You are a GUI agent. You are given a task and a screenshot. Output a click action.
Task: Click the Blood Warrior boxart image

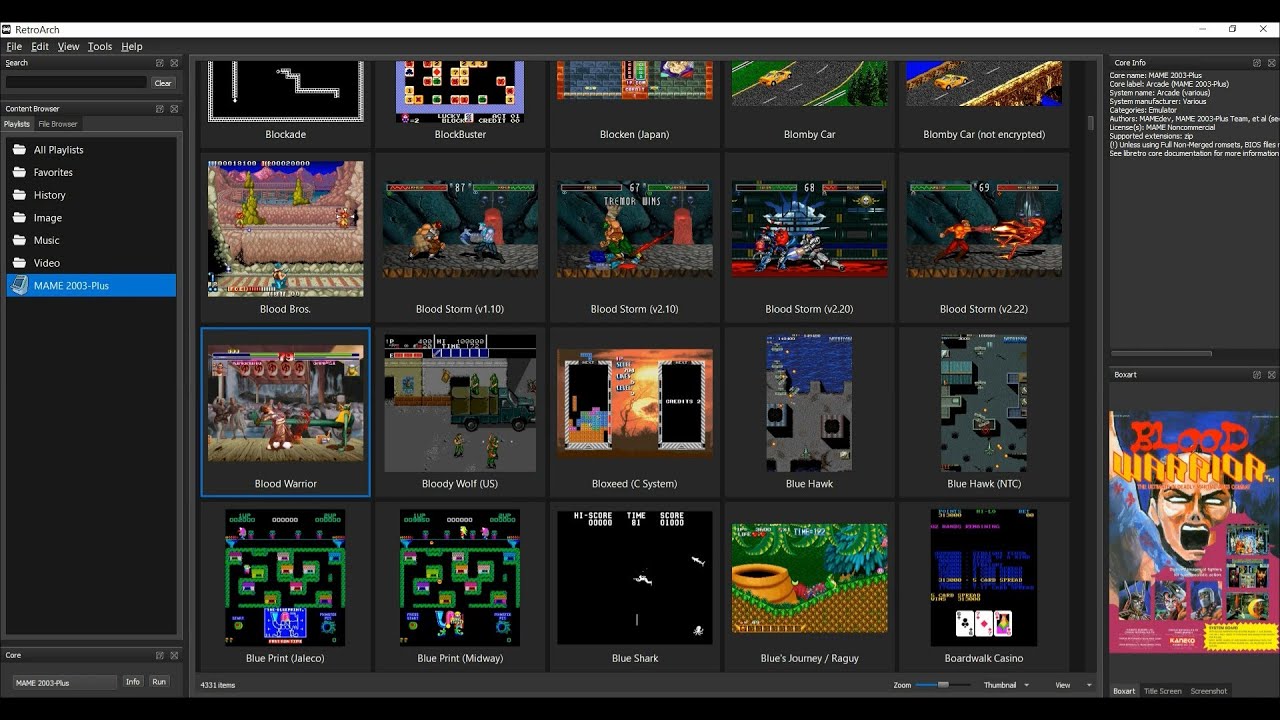pyautogui.click(x=1194, y=532)
